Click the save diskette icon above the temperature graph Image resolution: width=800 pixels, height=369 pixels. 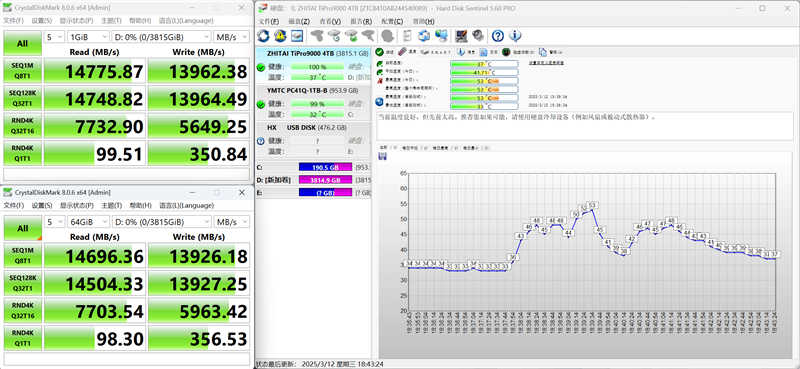point(383,156)
